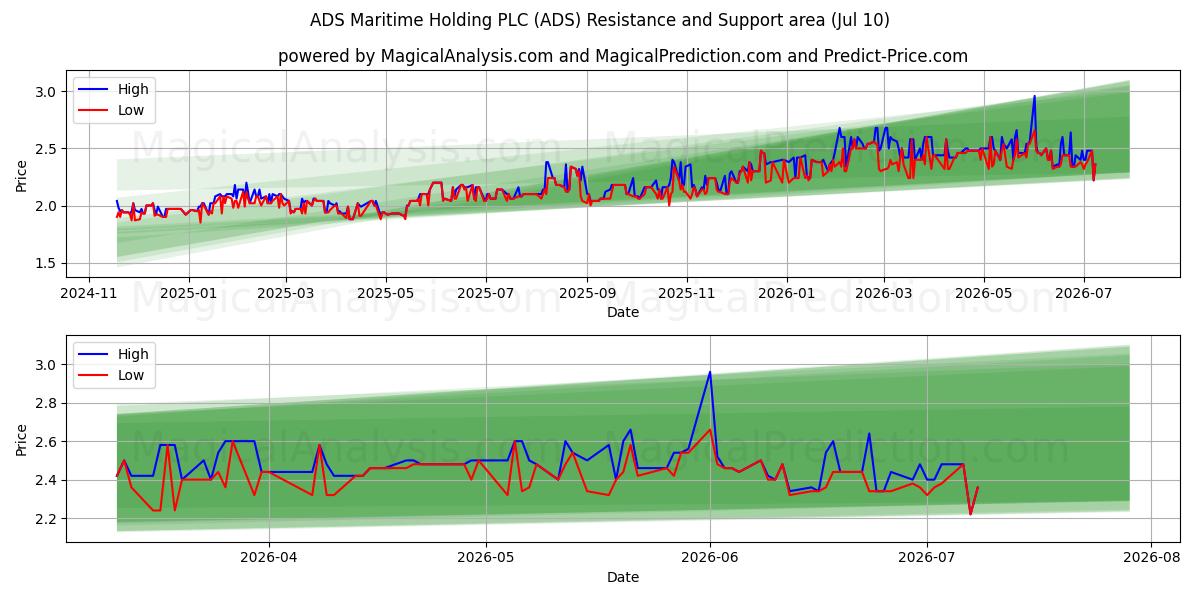The height and width of the screenshot is (600, 1200).
Task: Click the '1.5' price tick on the upper chart
Action: click(48, 263)
